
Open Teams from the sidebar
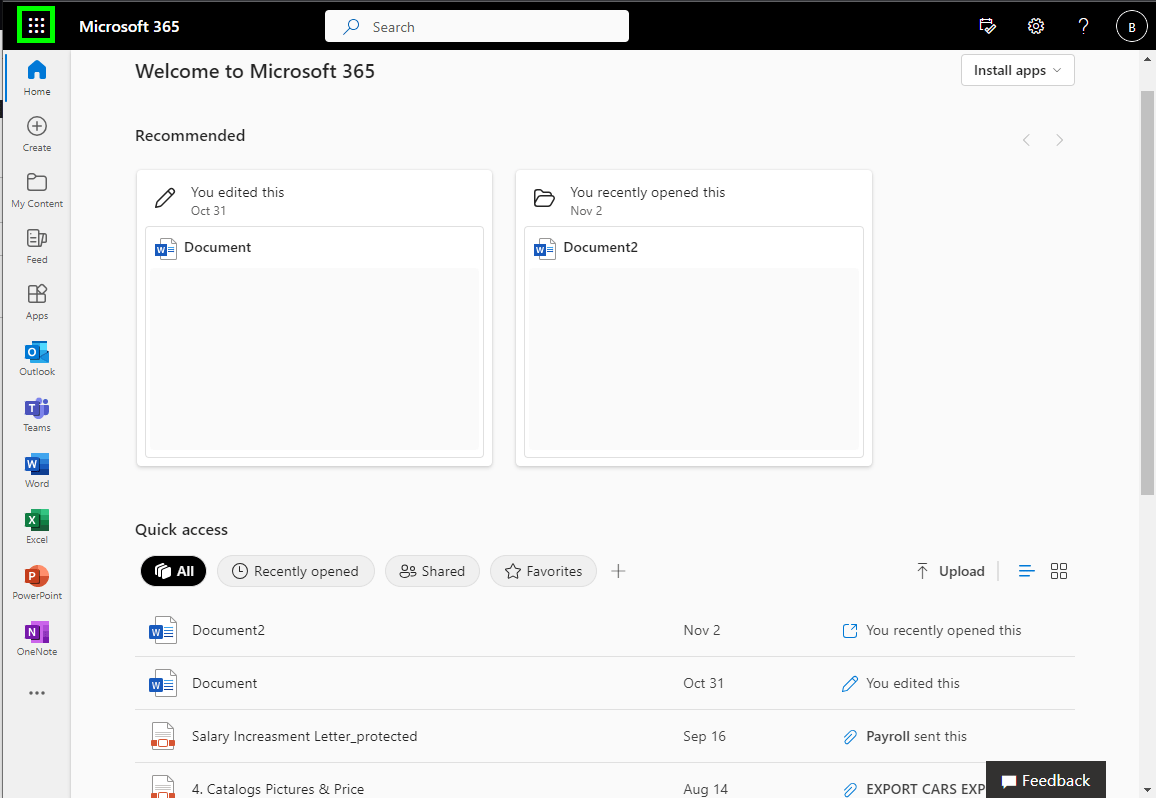pyautogui.click(x=36, y=413)
